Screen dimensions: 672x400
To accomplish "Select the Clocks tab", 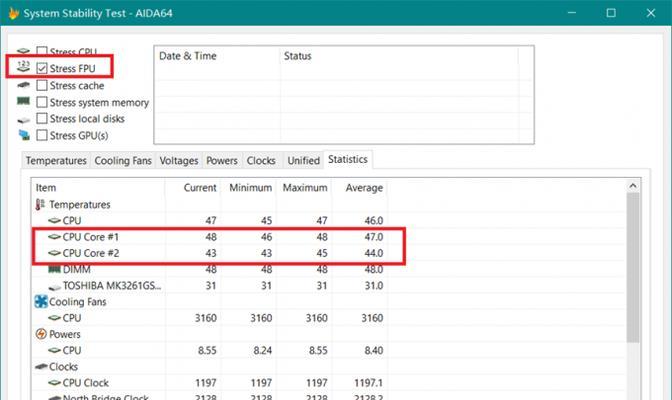I will point(261,161).
